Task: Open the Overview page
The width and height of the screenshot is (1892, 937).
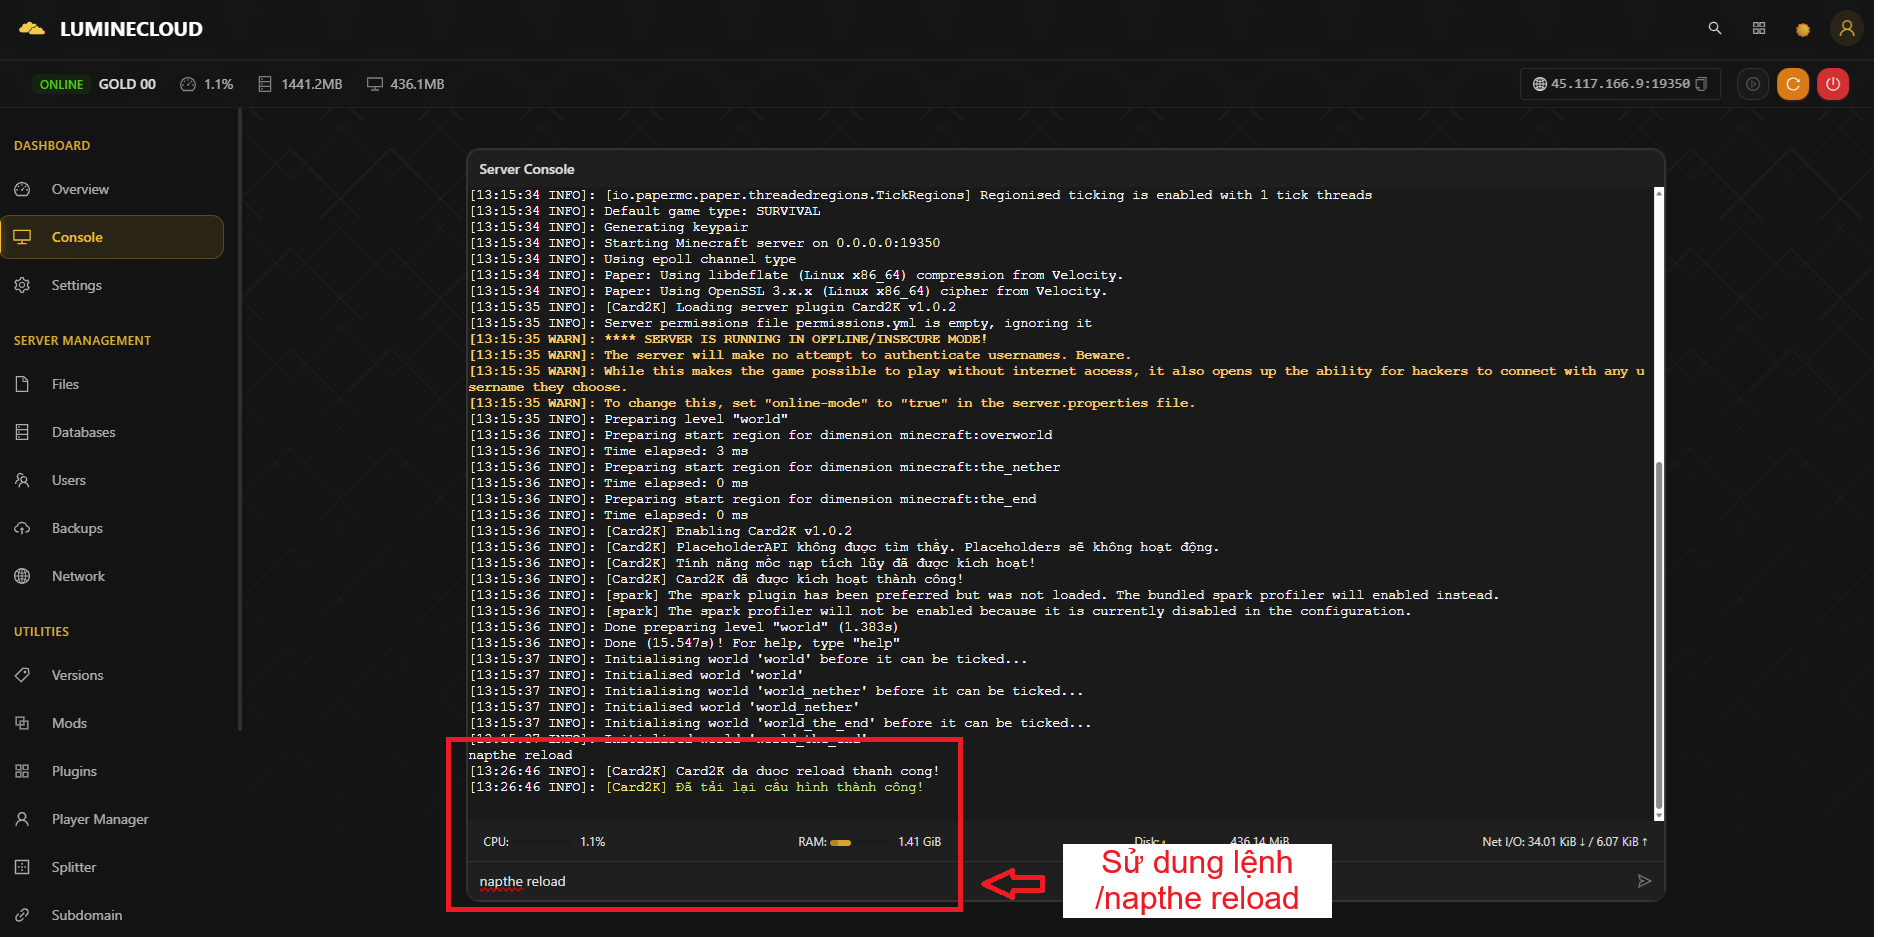Action: [80, 189]
